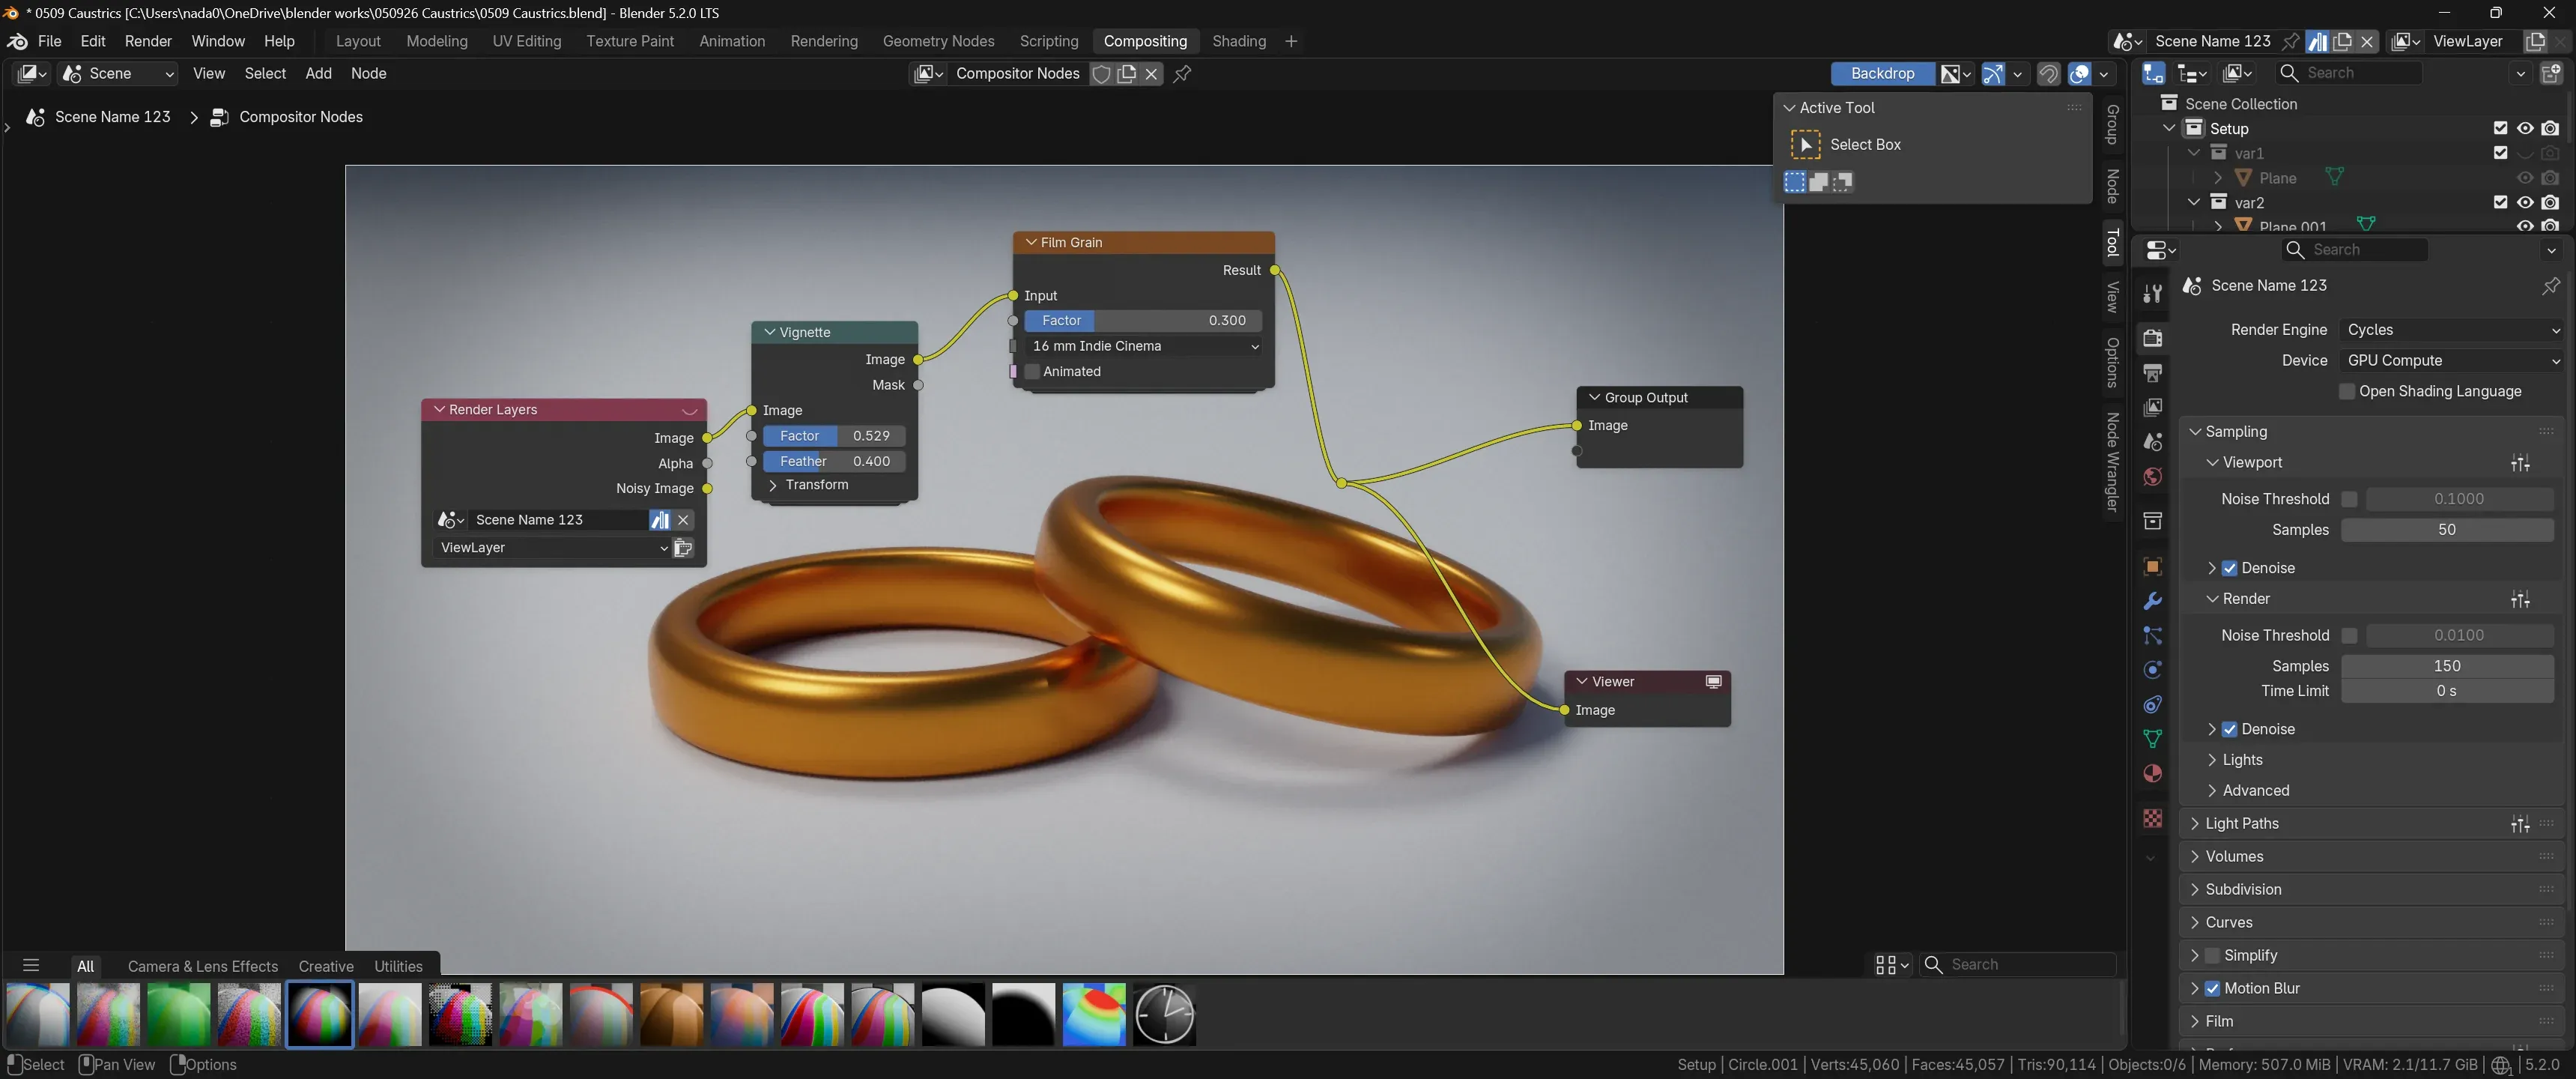Open the Node Wrangler sidebar tab
The height and width of the screenshot is (1079, 2576).
tap(2112, 462)
